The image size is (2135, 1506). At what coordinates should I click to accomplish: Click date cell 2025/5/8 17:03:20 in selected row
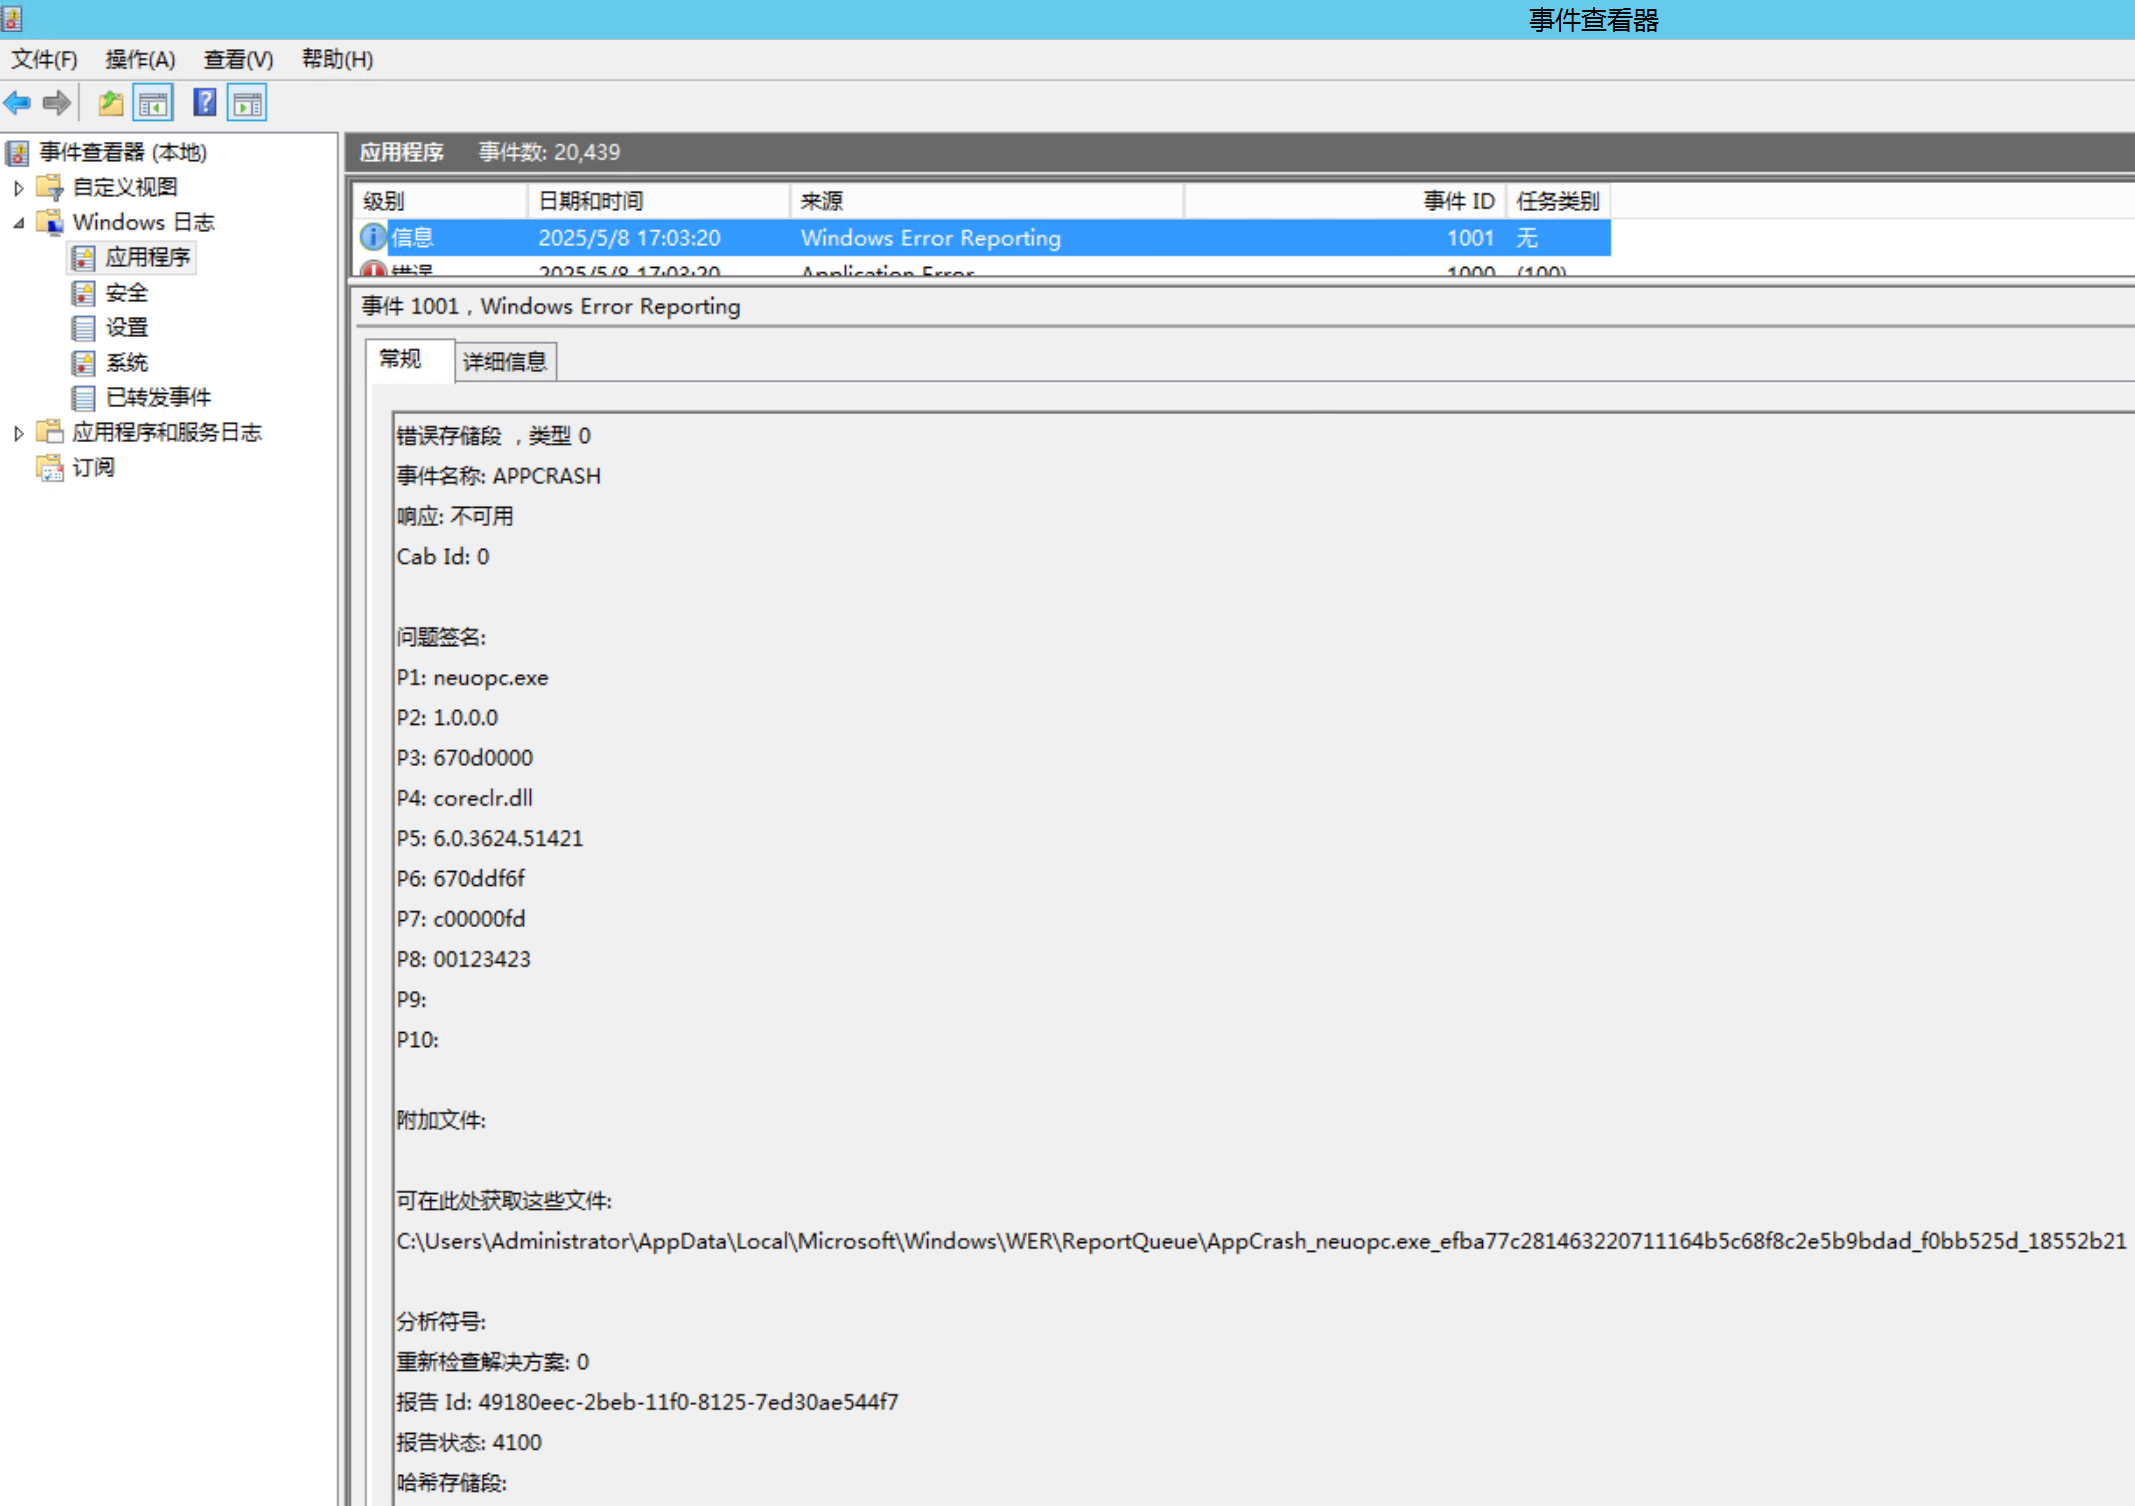(630, 238)
